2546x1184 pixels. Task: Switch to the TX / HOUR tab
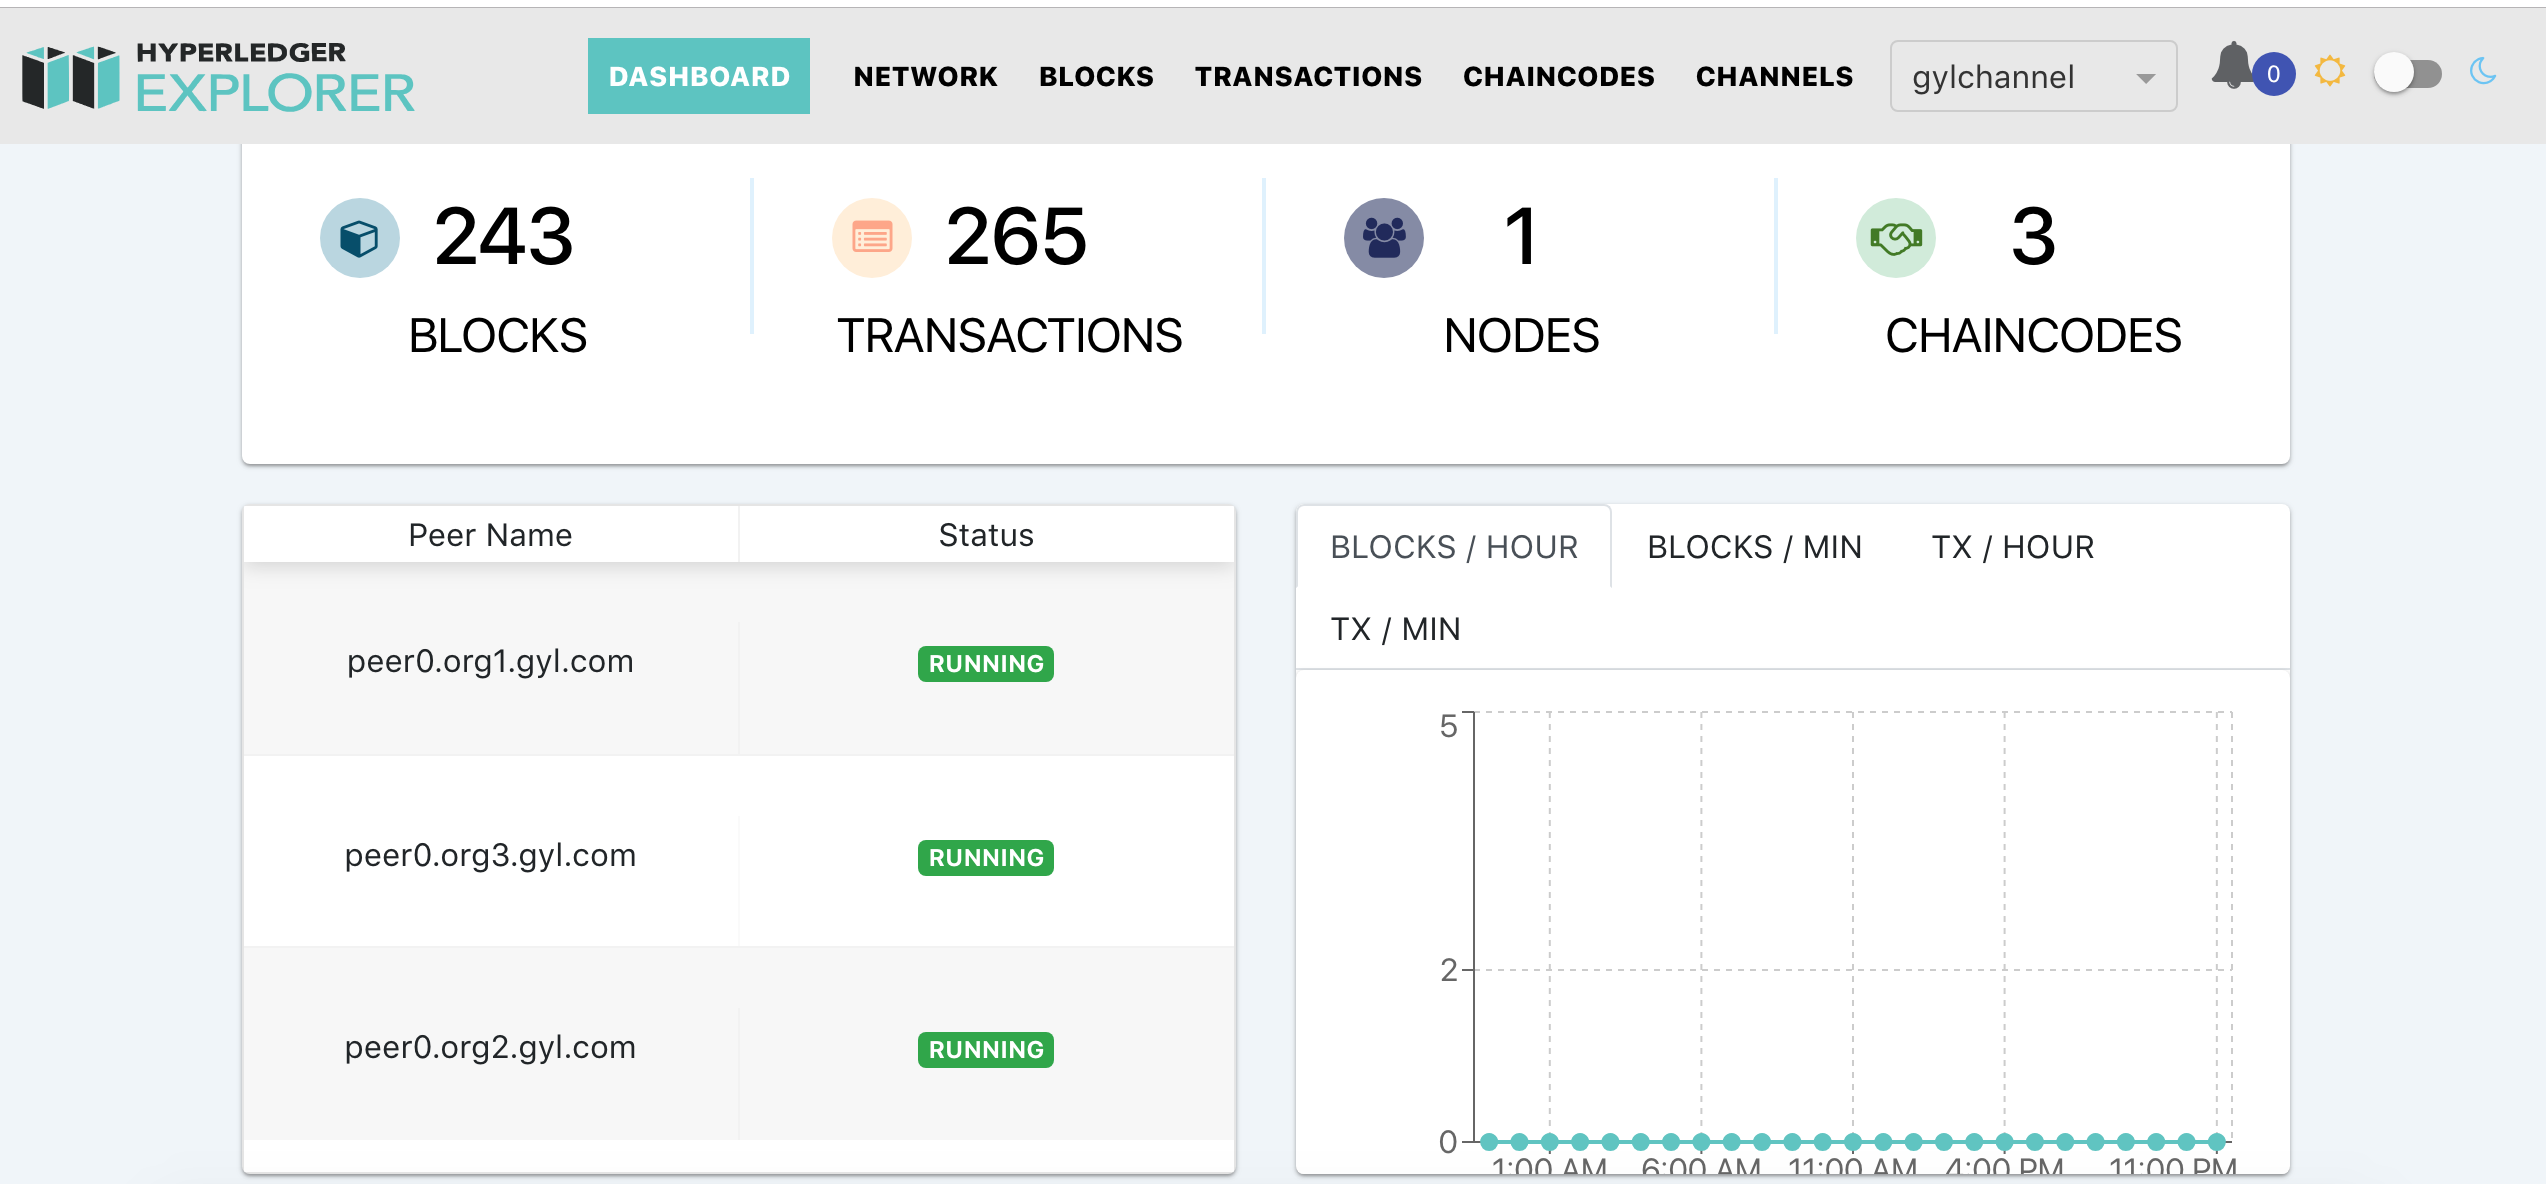[x=2011, y=546]
